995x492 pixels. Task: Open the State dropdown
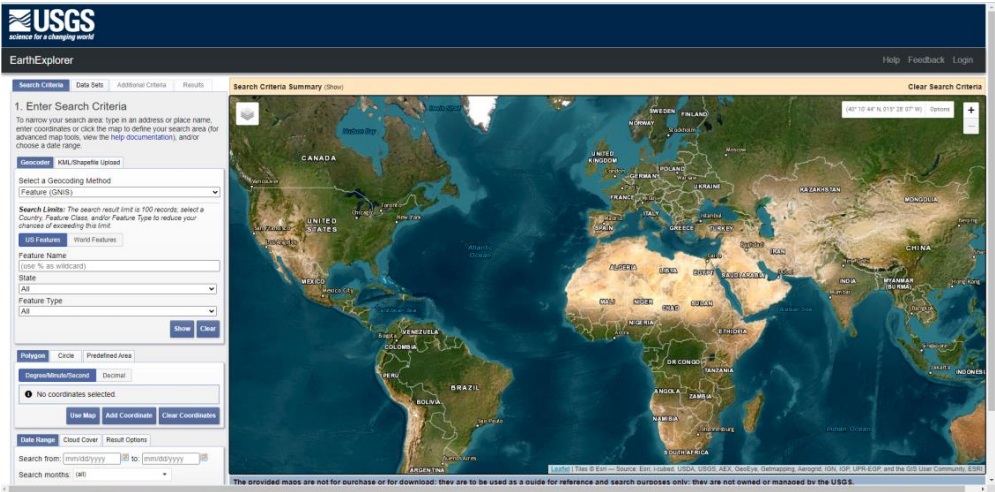pyautogui.click(x=117, y=289)
